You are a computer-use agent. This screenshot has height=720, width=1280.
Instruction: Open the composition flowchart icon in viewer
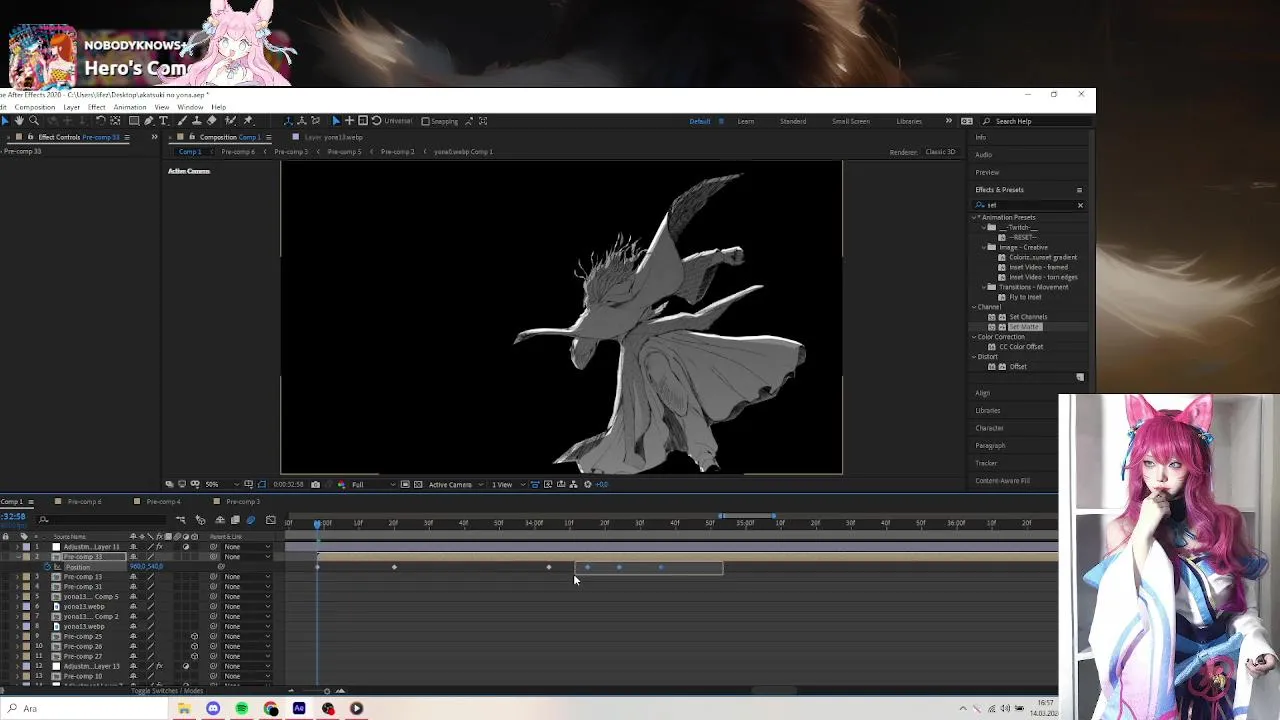pos(573,484)
